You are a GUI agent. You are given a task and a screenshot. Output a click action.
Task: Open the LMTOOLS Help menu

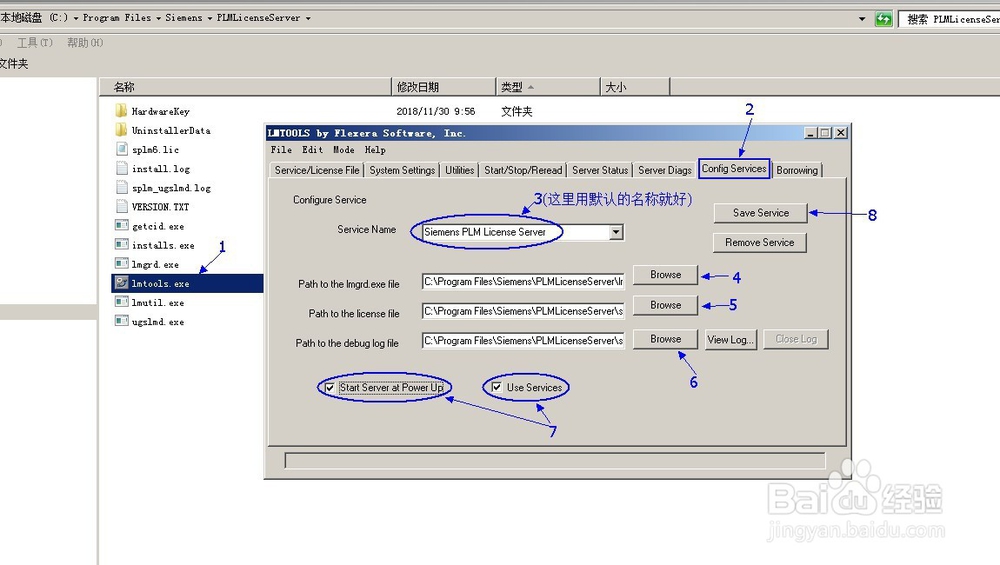click(x=375, y=150)
